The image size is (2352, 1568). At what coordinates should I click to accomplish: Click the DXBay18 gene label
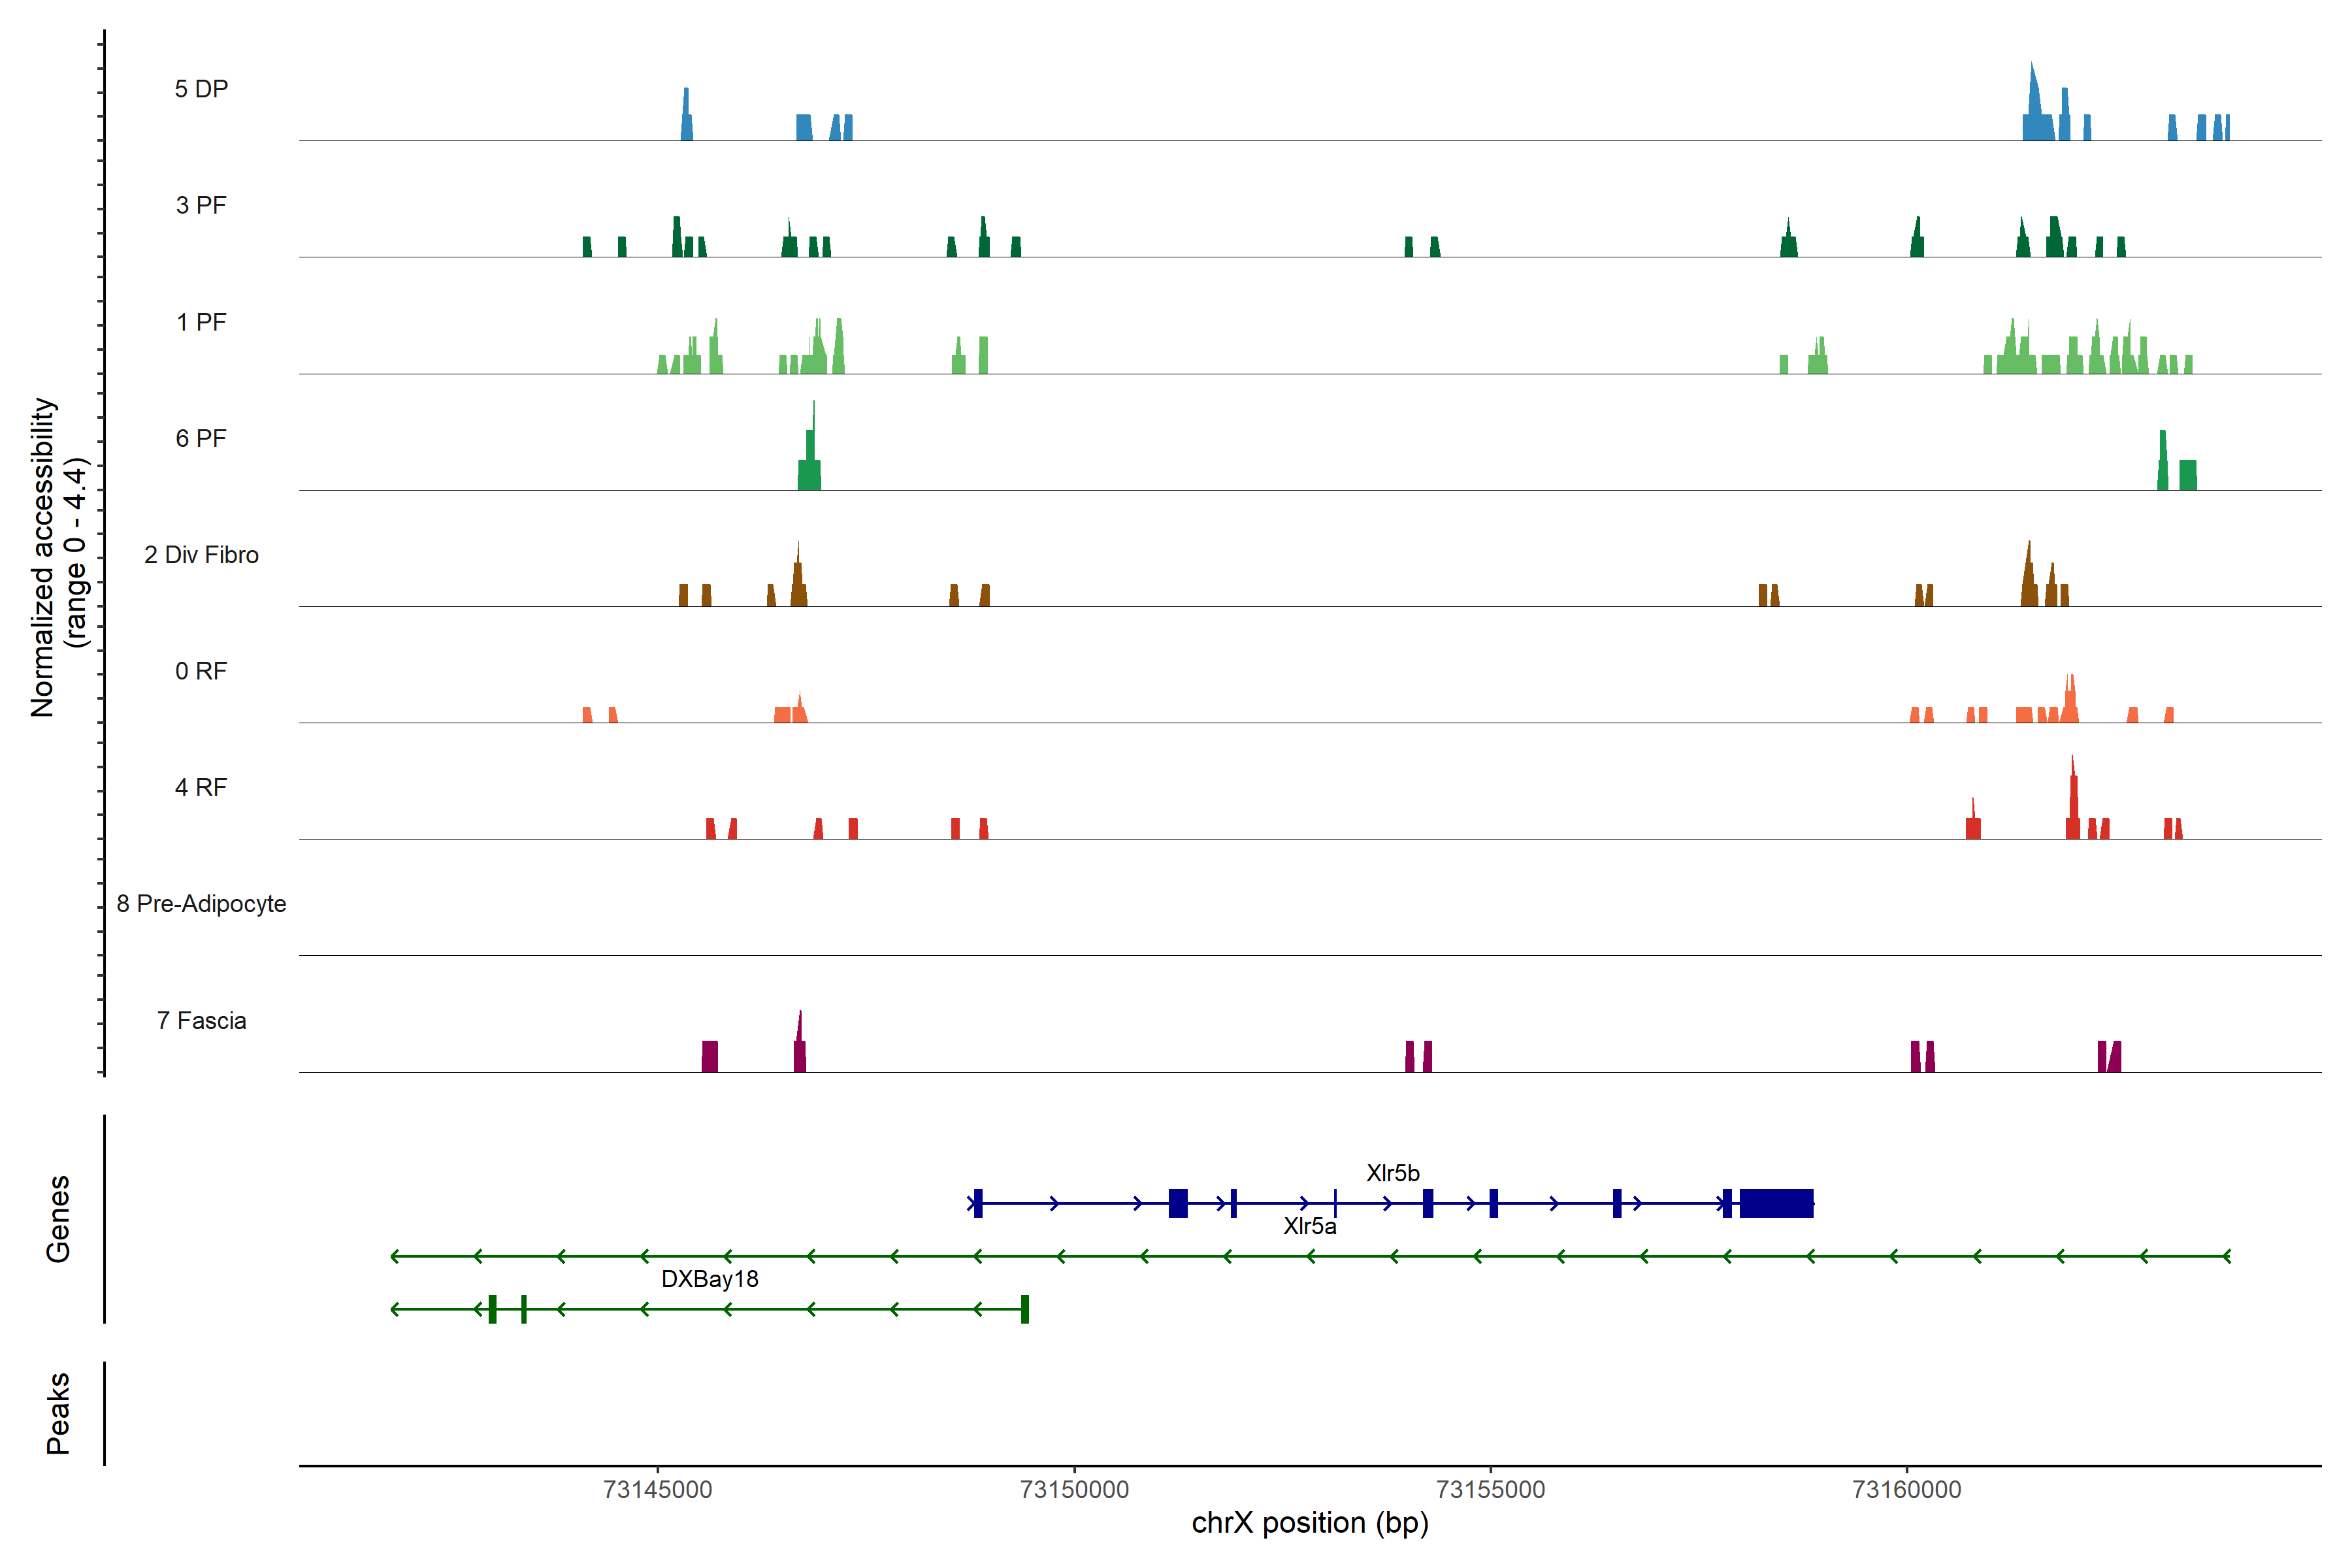pyautogui.click(x=710, y=1279)
